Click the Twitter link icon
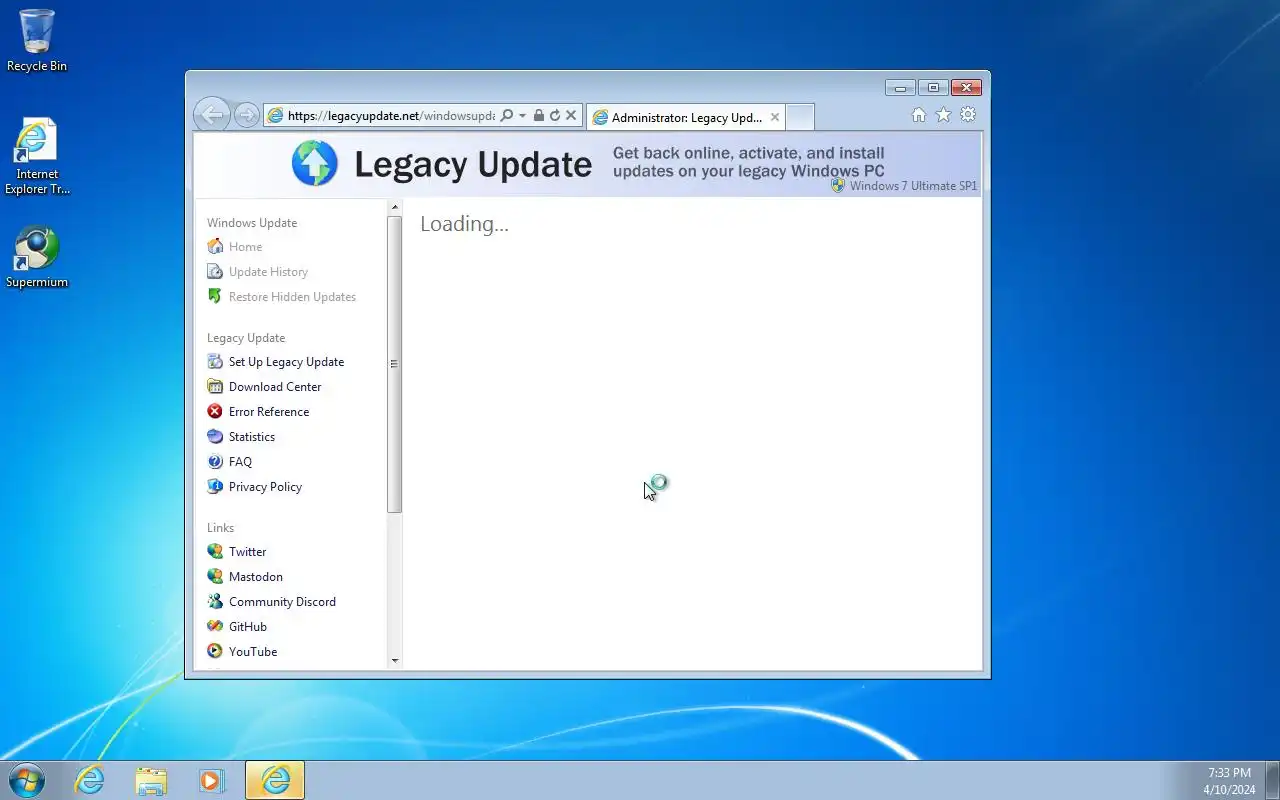The height and width of the screenshot is (800, 1280). tap(214, 551)
